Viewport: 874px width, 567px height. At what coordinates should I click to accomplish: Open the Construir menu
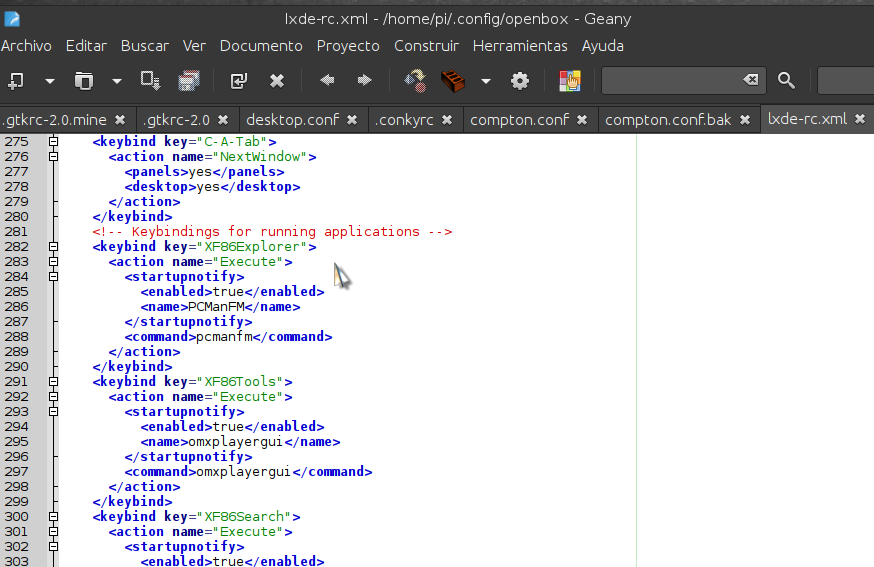[x=426, y=46]
